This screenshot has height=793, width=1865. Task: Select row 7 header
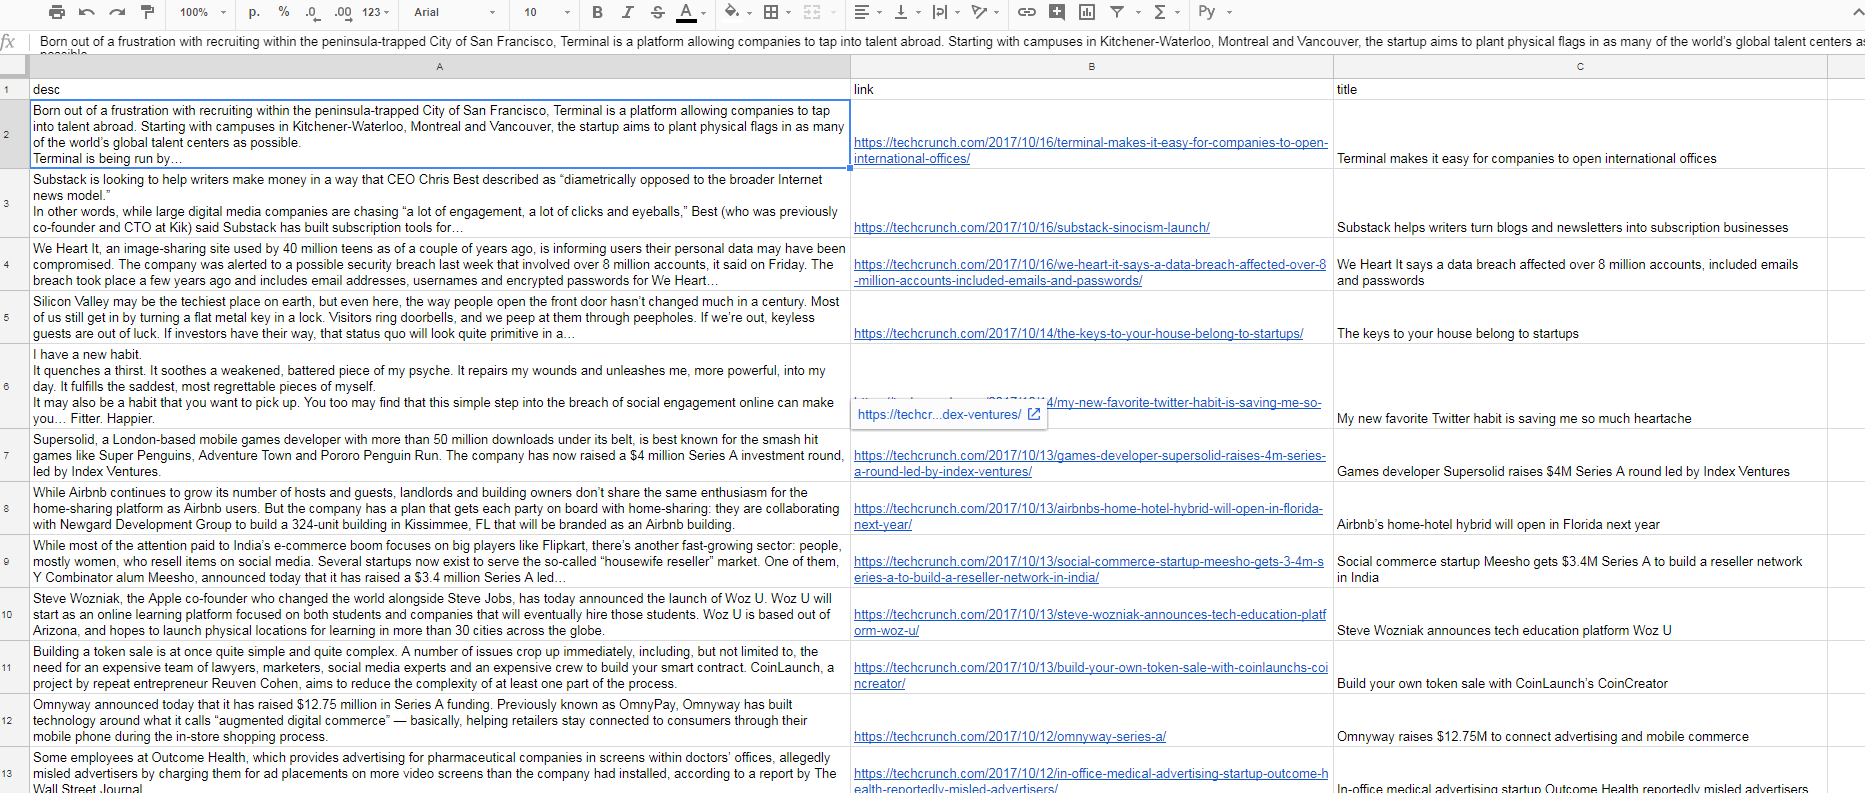tap(14, 455)
